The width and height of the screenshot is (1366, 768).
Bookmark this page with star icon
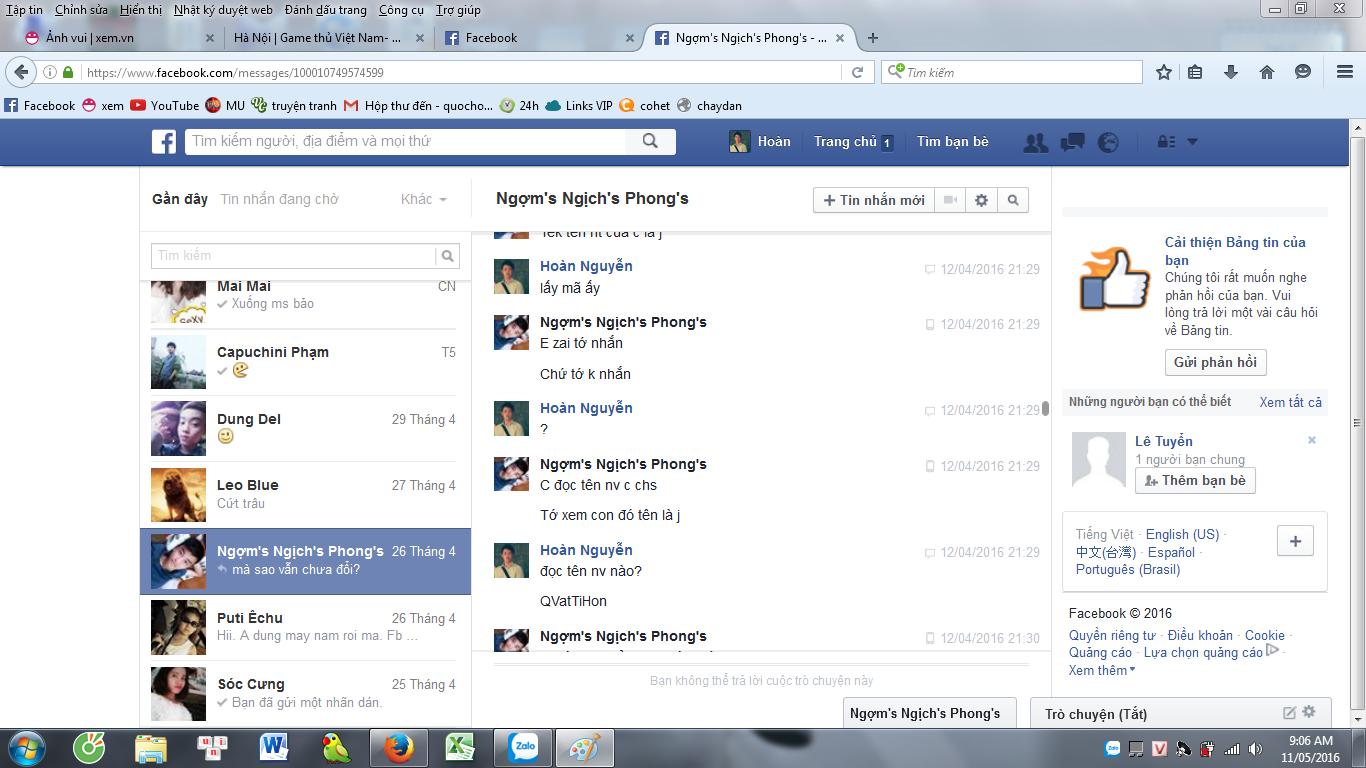click(1164, 72)
